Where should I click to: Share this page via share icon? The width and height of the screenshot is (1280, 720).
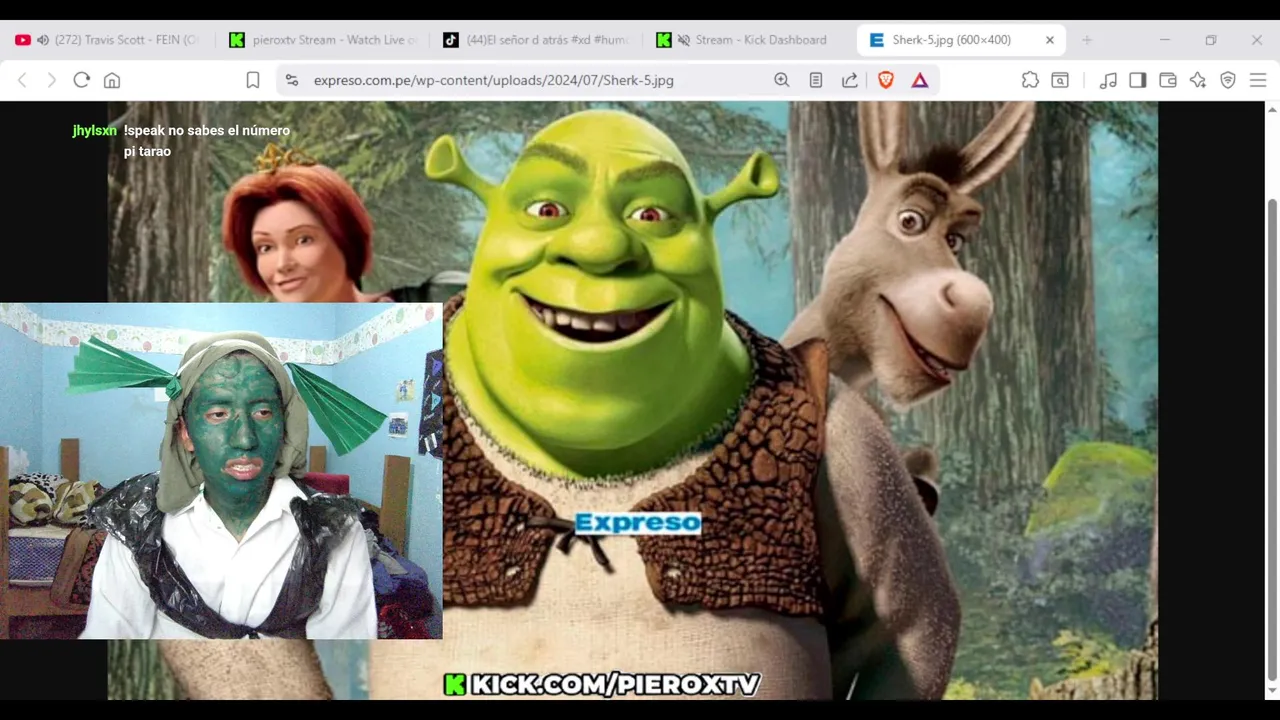click(850, 80)
